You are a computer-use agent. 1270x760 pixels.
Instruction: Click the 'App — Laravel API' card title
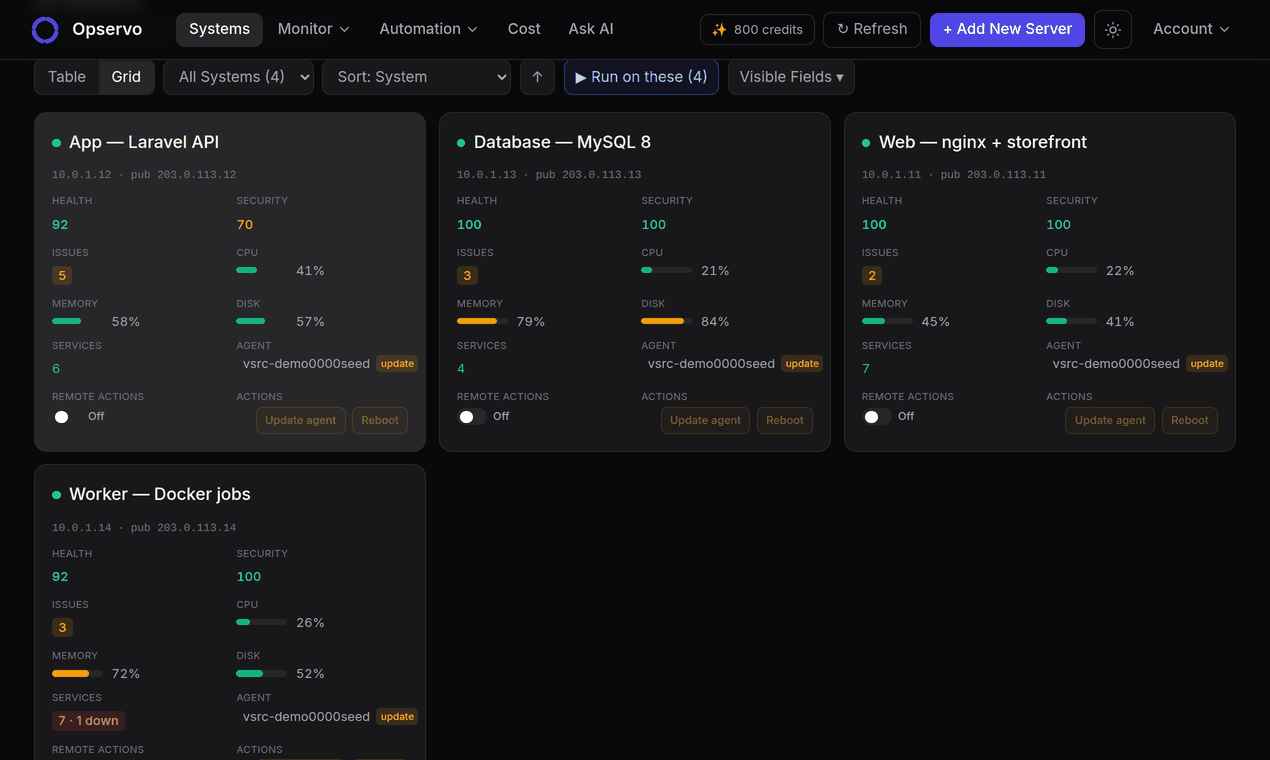144,142
